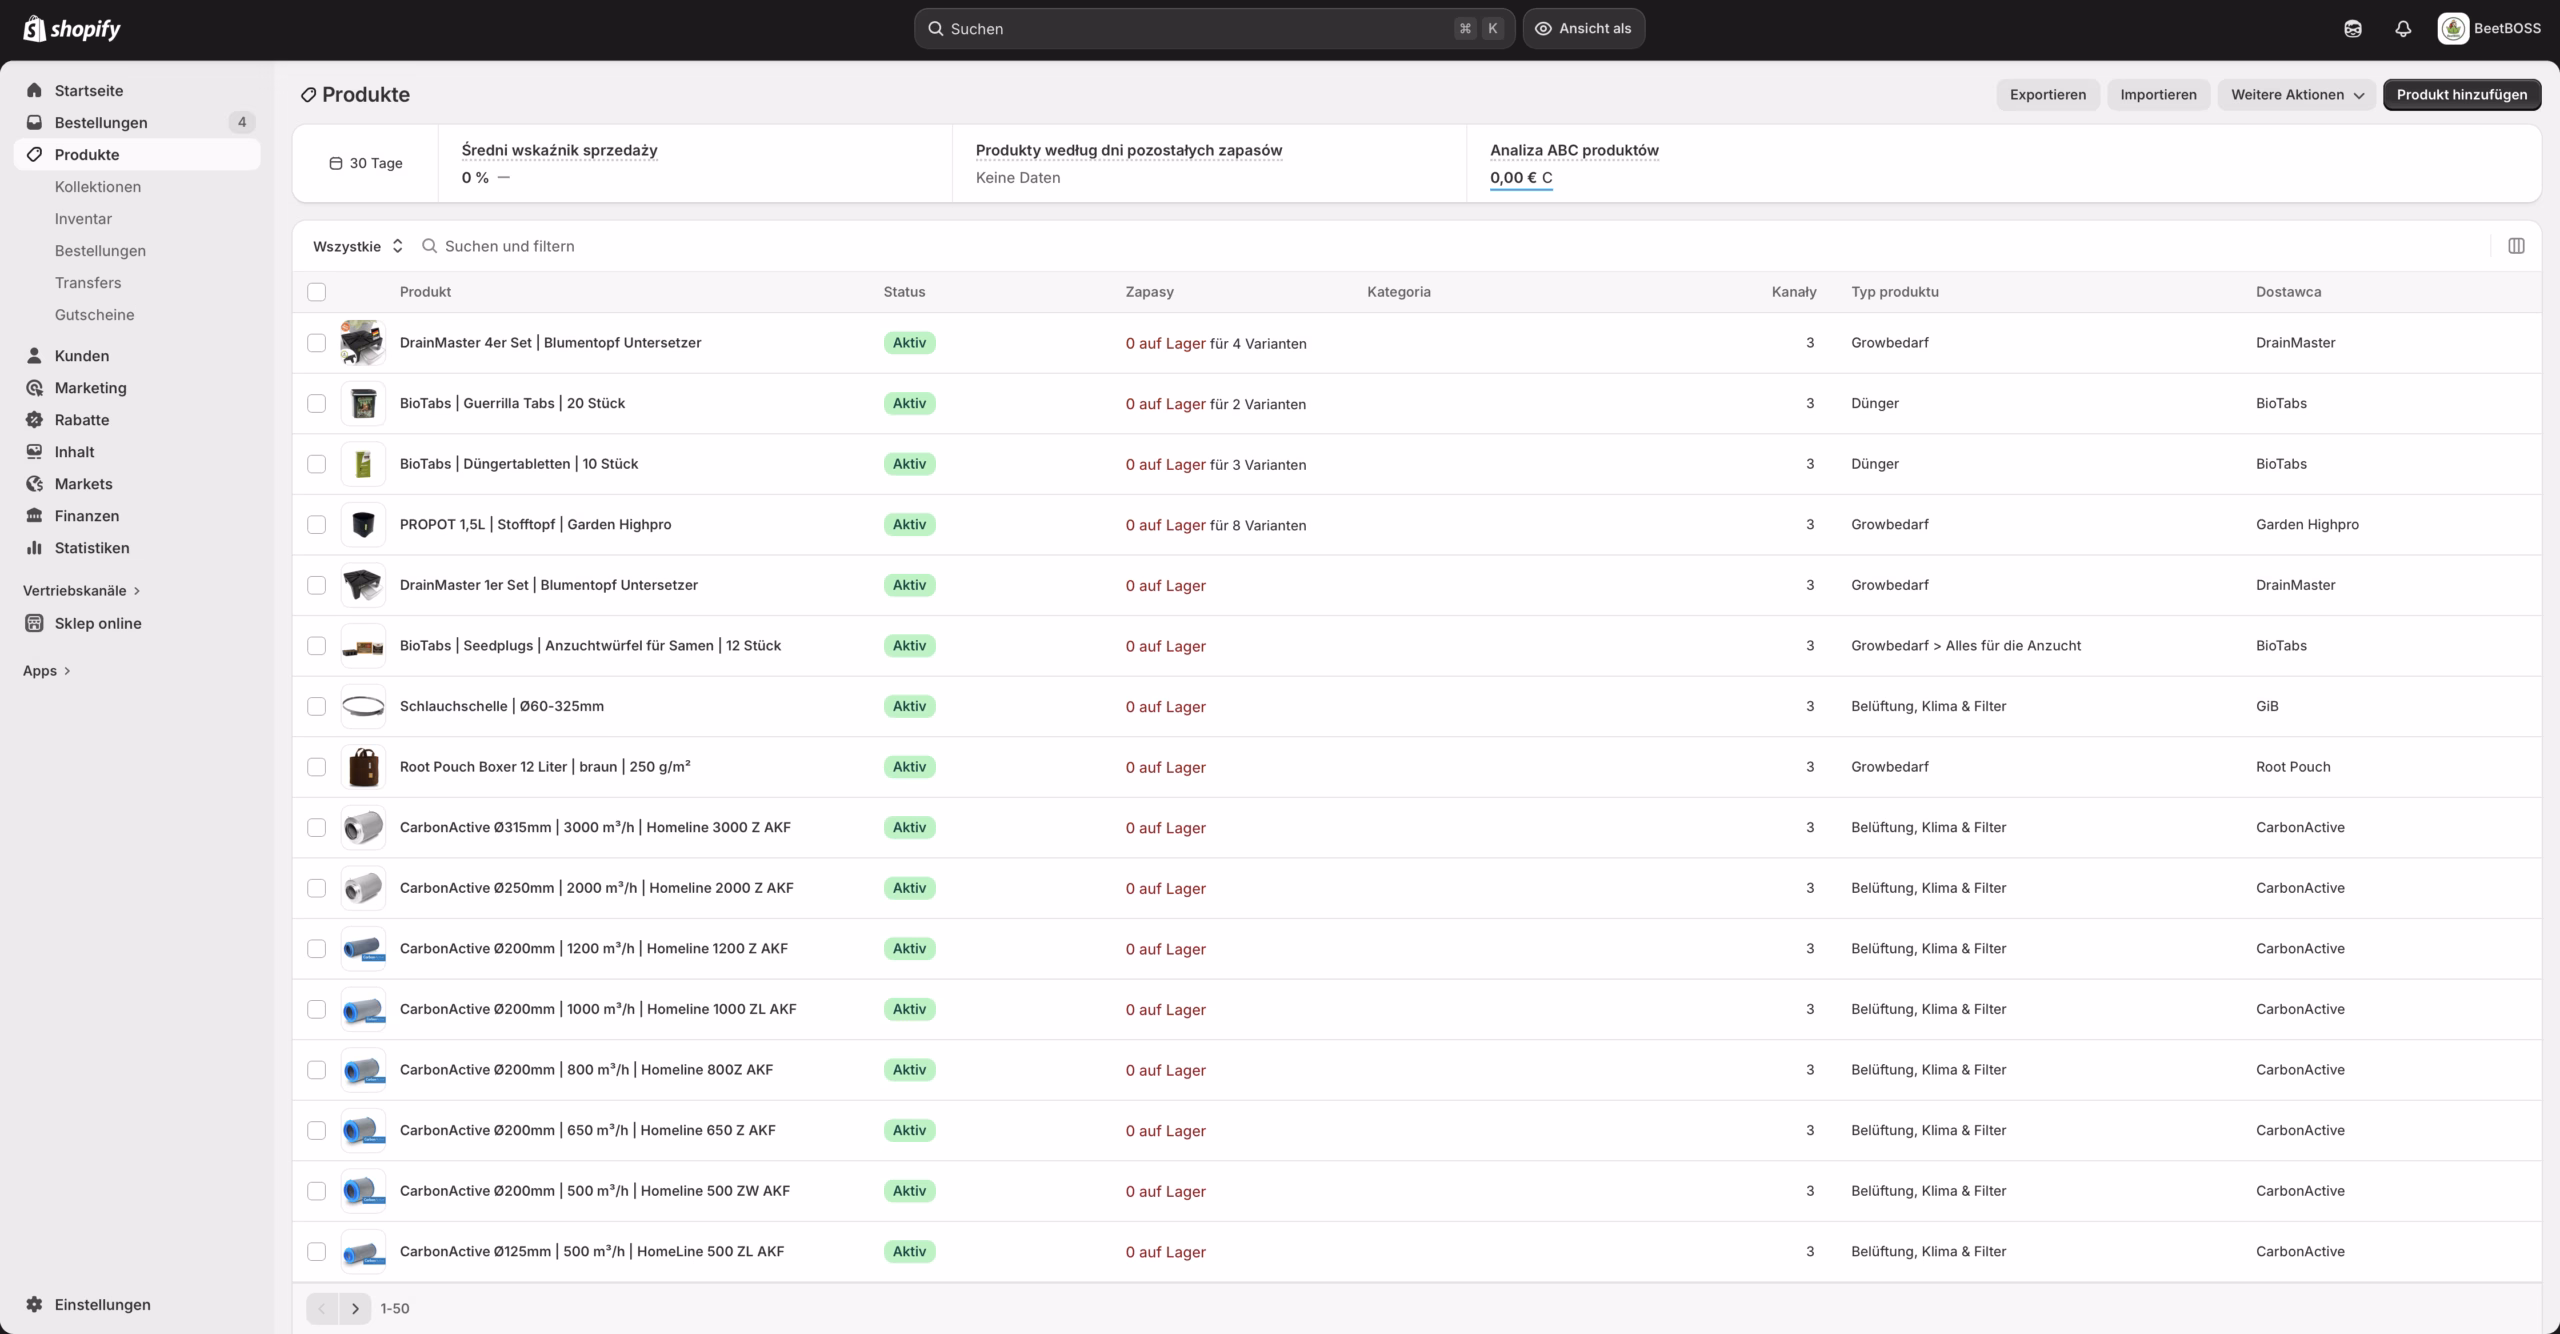
Task: Select the DrainMaster 1er Set checkbox
Action: tap(316, 585)
